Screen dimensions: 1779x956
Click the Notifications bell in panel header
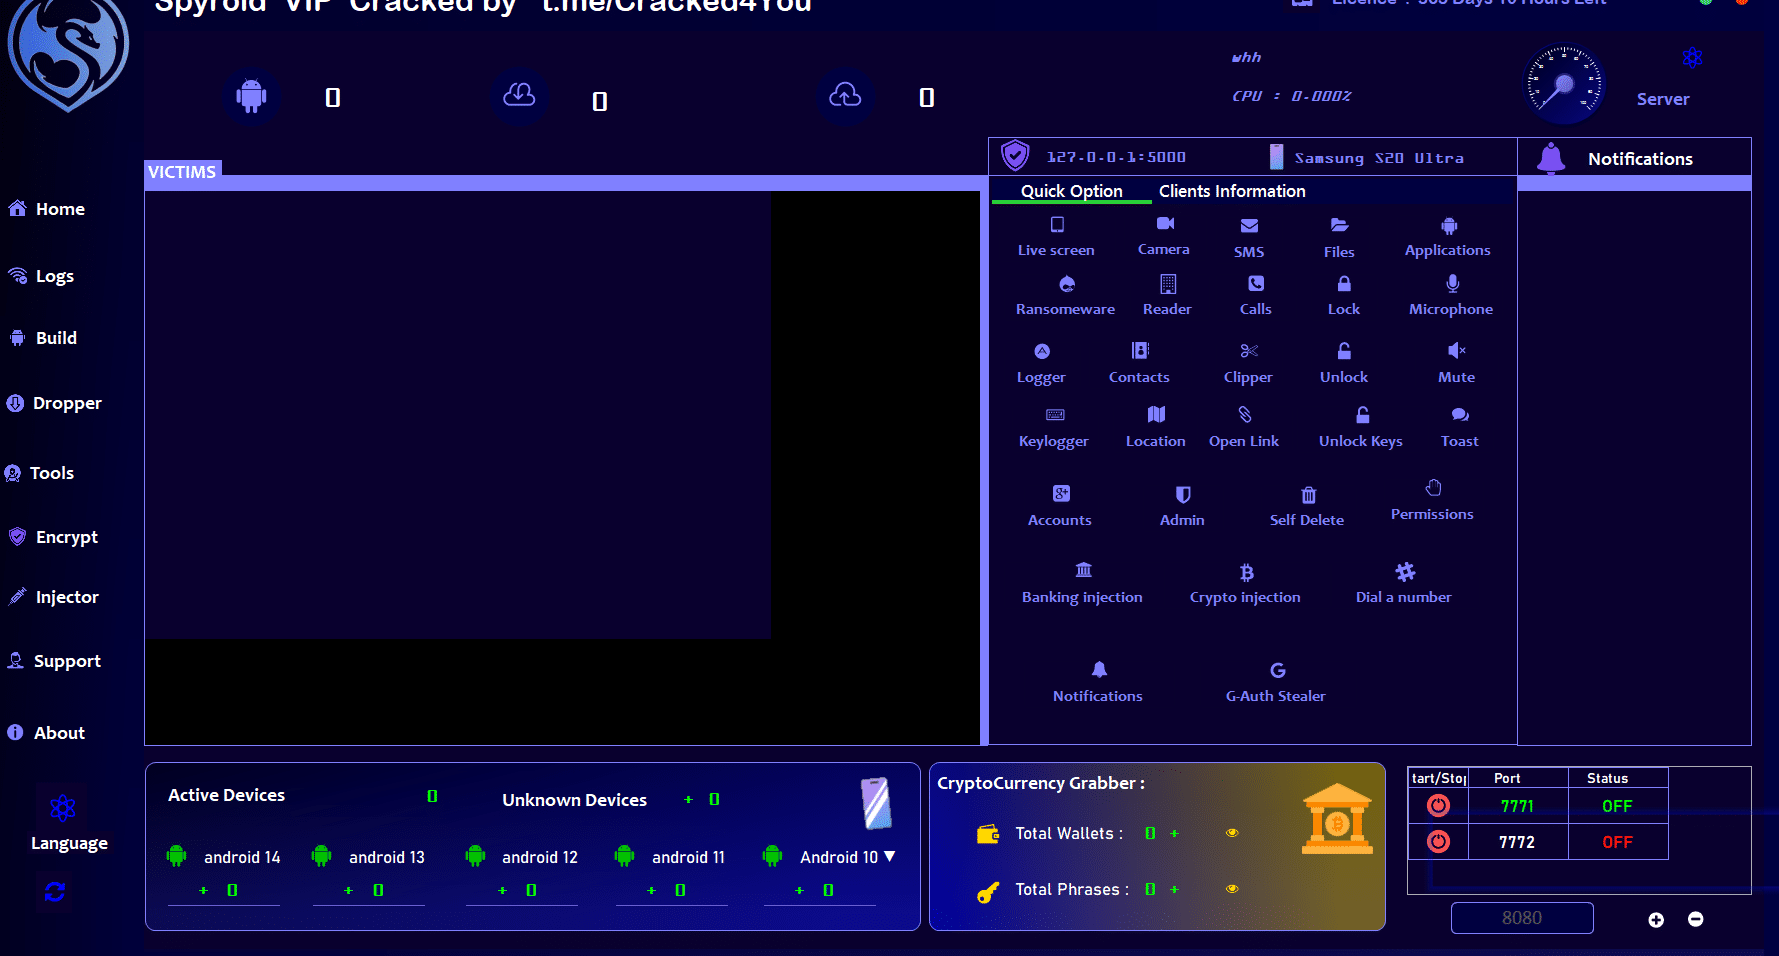(x=1551, y=158)
